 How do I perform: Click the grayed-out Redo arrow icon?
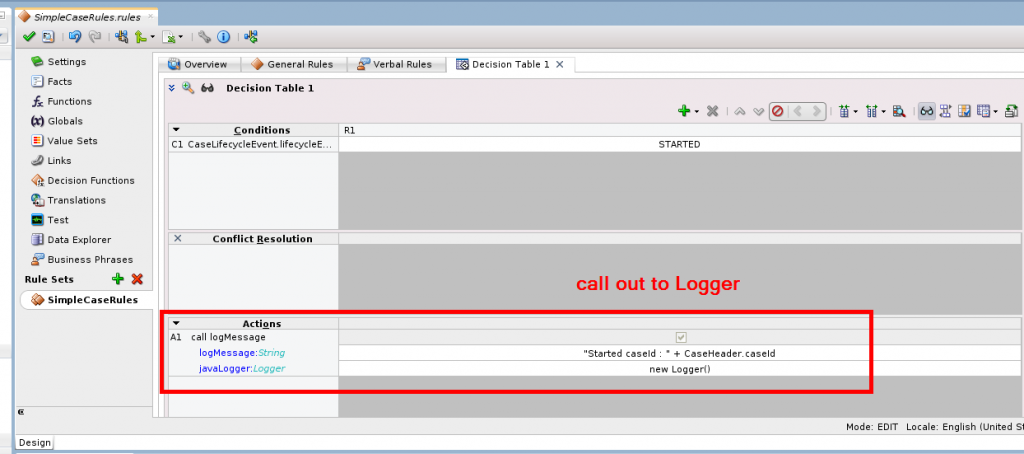95,37
